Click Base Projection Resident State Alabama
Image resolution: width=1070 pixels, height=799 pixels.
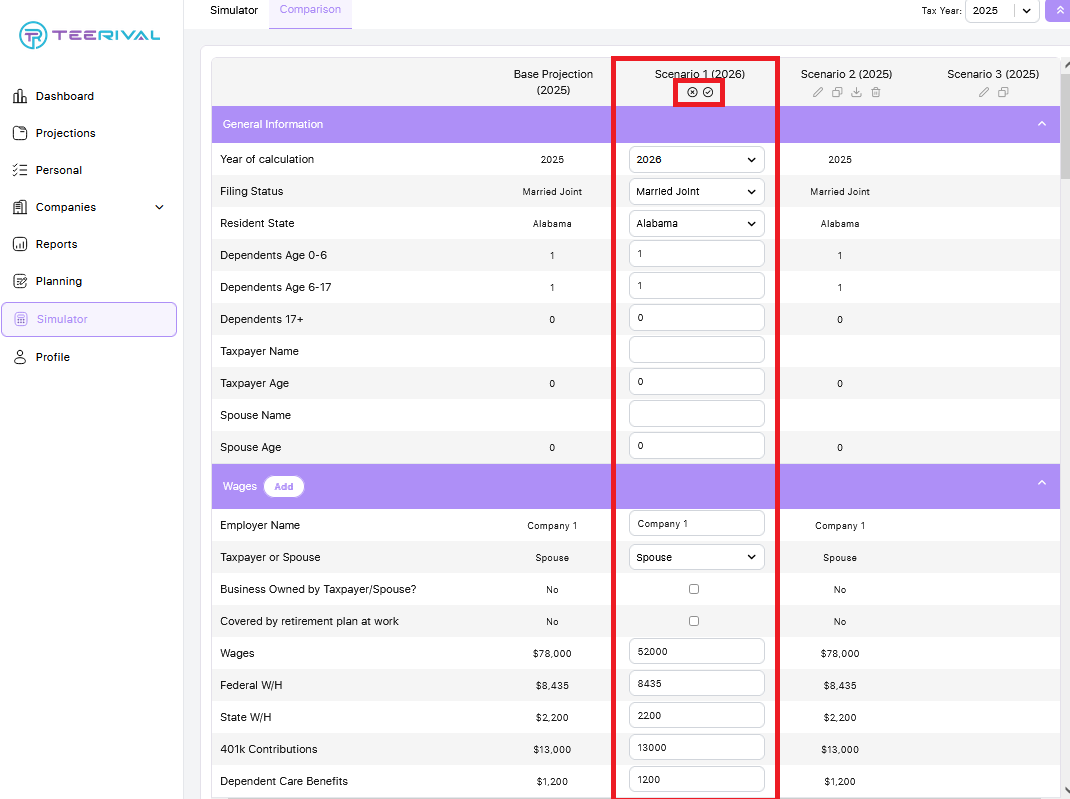(552, 224)
